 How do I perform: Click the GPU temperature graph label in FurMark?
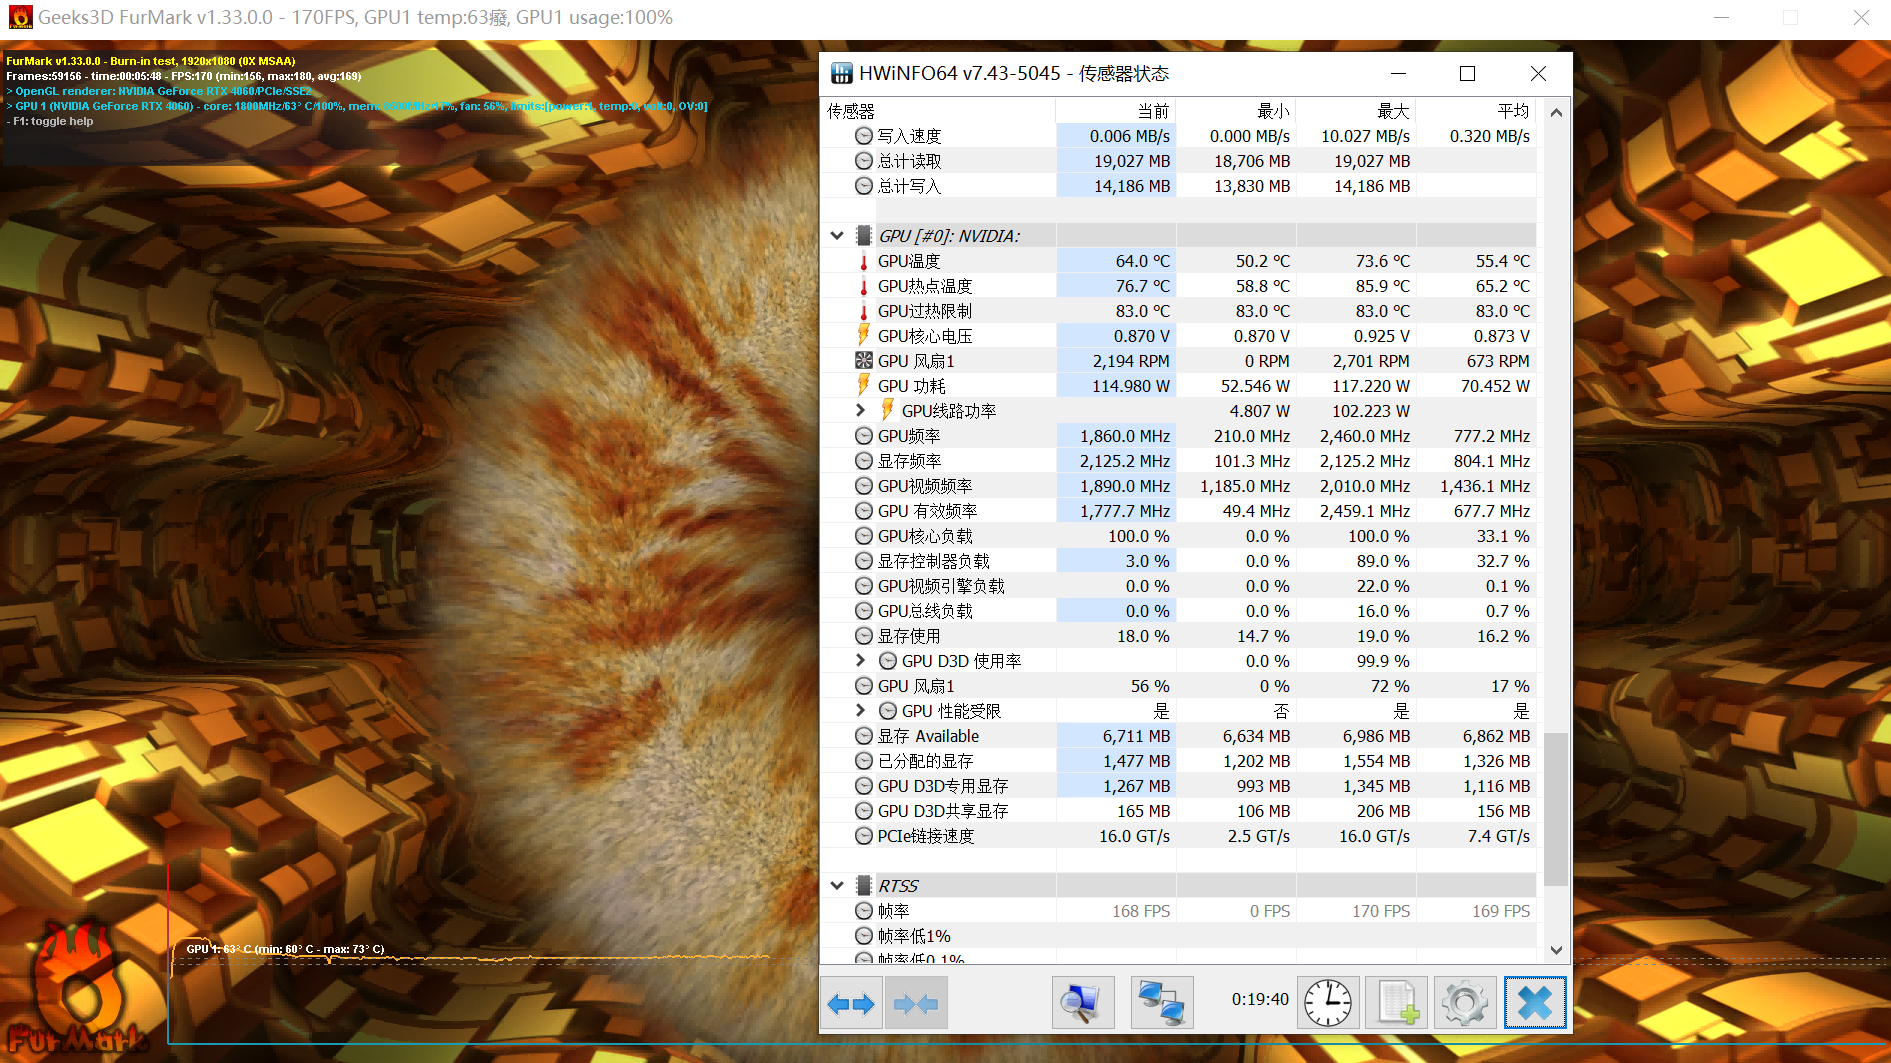[x=285, y=949]
